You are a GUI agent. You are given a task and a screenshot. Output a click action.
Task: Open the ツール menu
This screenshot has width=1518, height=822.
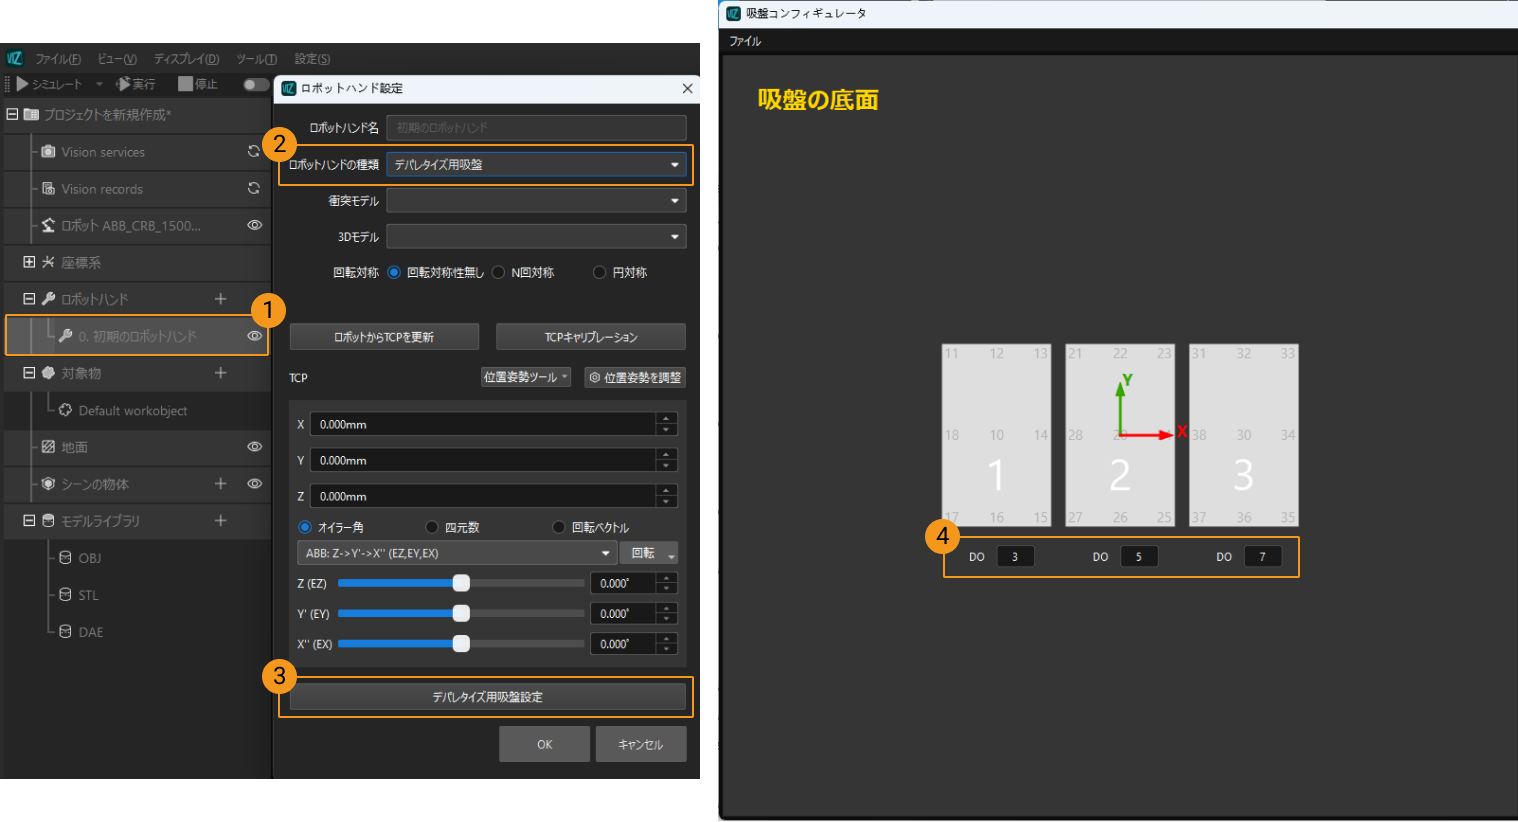point(256,59)
